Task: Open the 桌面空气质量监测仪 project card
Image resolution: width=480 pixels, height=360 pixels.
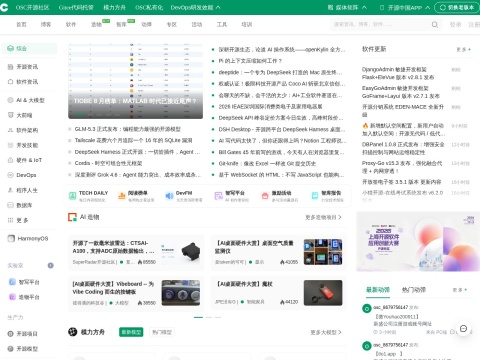Action: (x=278, y=252)
